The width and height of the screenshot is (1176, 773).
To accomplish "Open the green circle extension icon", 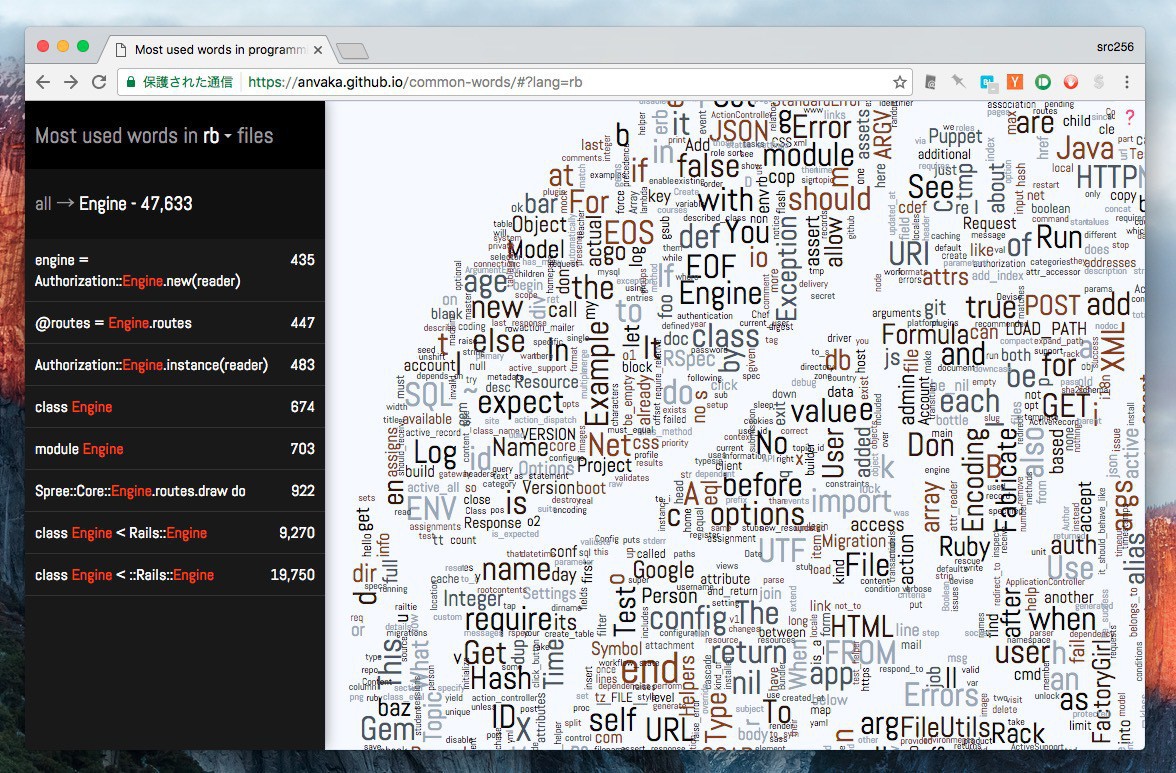I will [1042, 82].
